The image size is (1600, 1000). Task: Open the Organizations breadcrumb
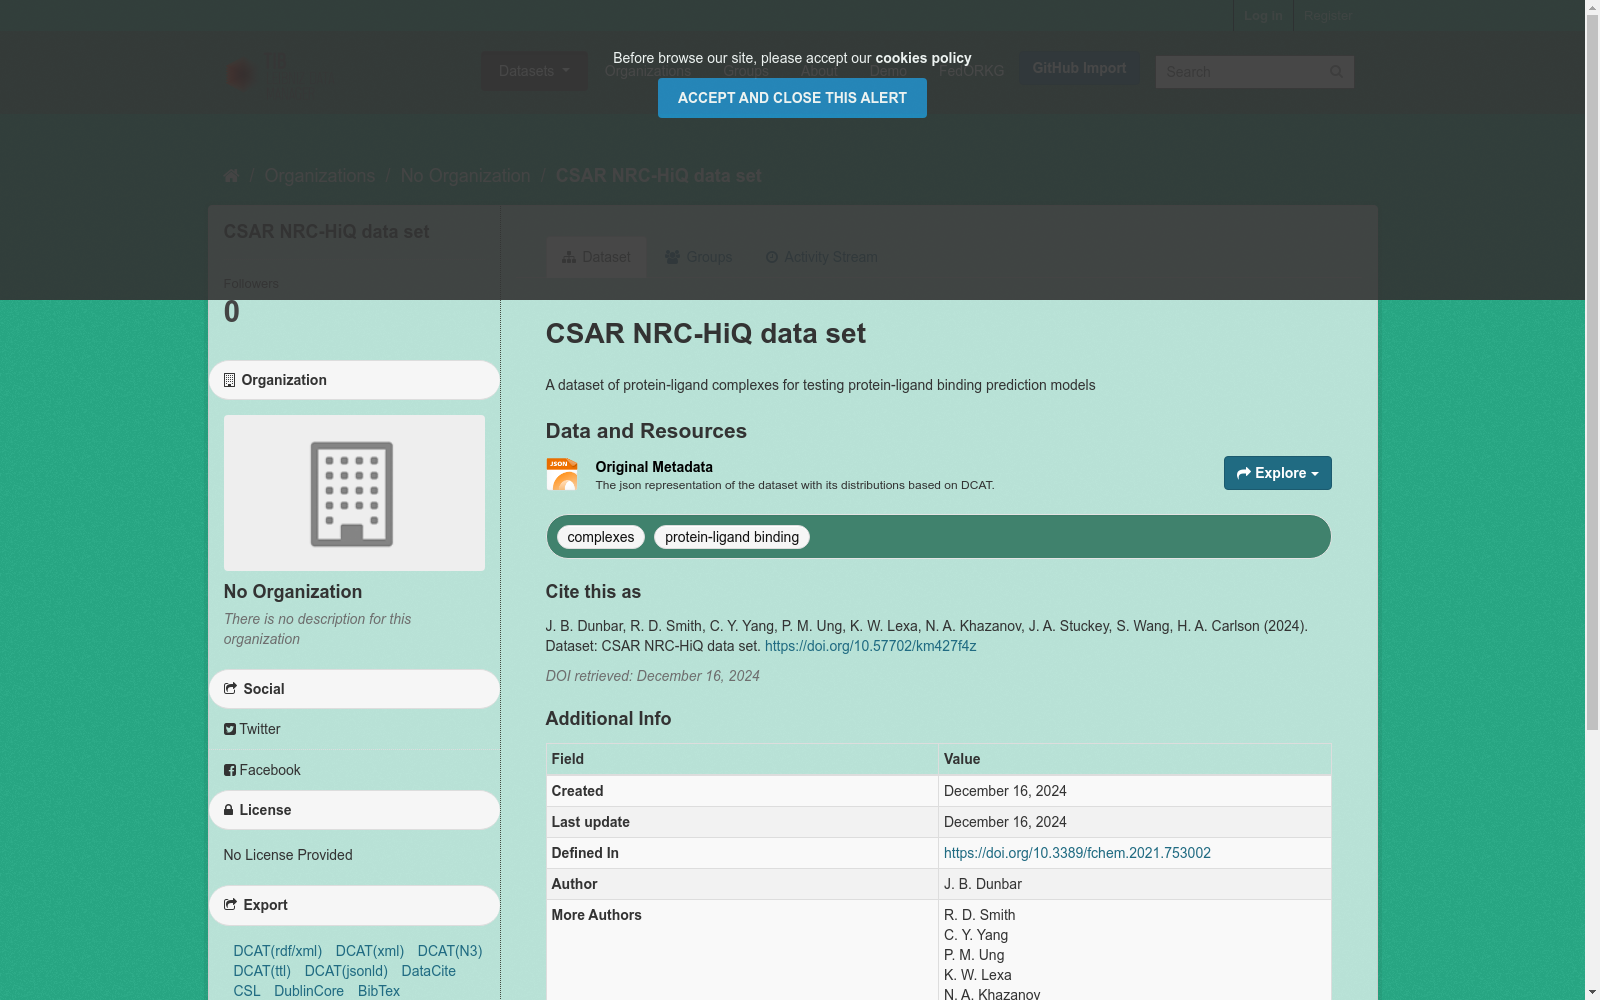(x=320, y=176)
